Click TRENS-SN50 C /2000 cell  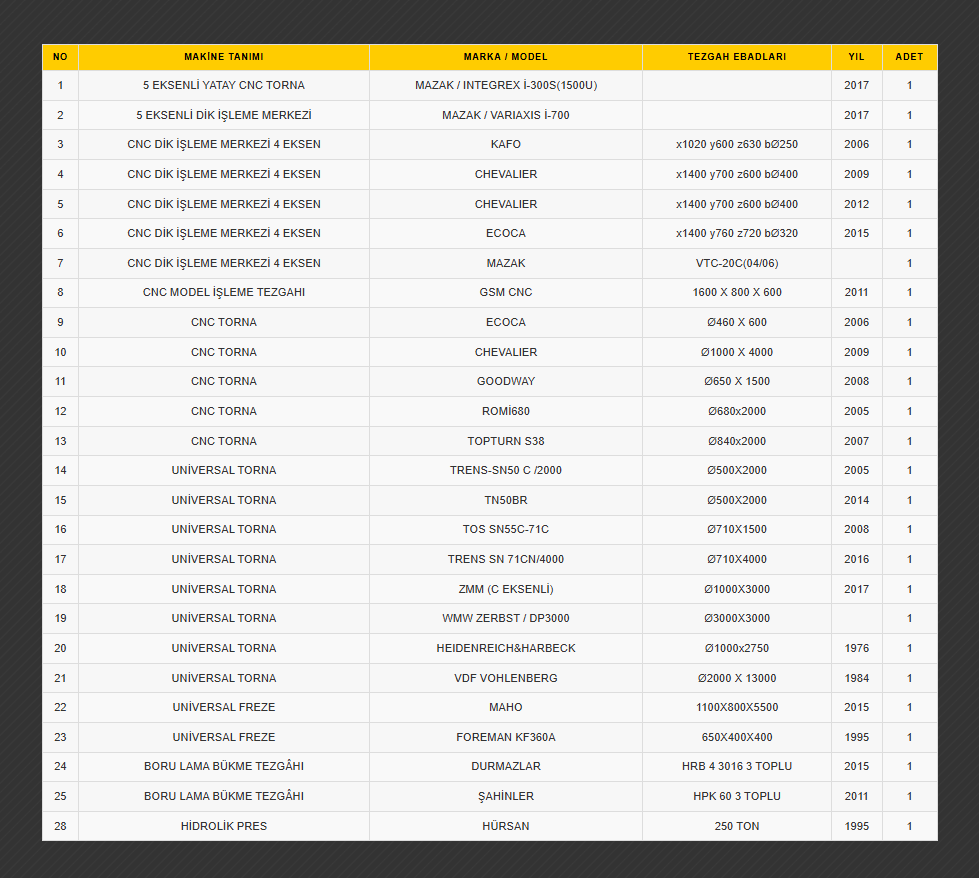click(506, 470)
